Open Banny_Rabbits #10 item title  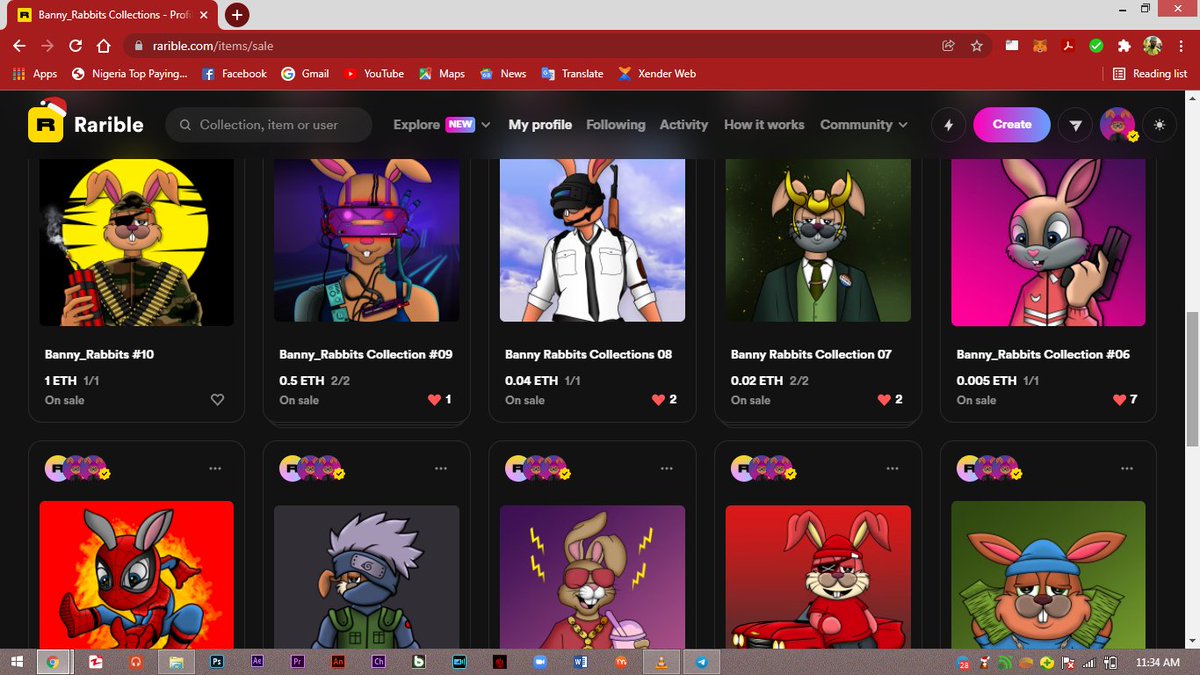99,354
